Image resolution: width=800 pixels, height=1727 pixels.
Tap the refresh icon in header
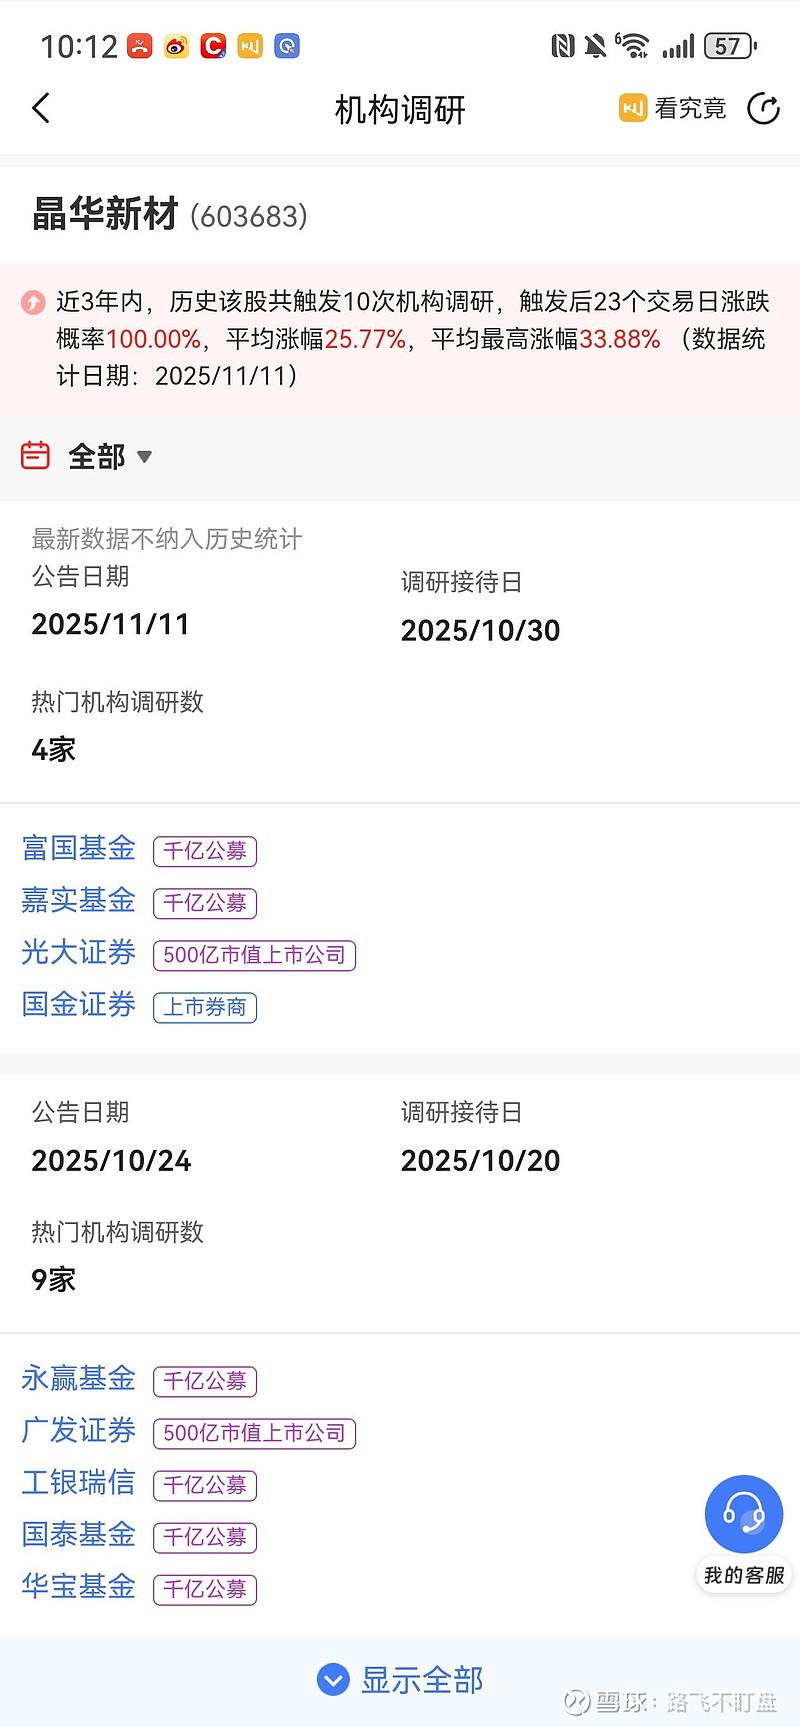763,108
